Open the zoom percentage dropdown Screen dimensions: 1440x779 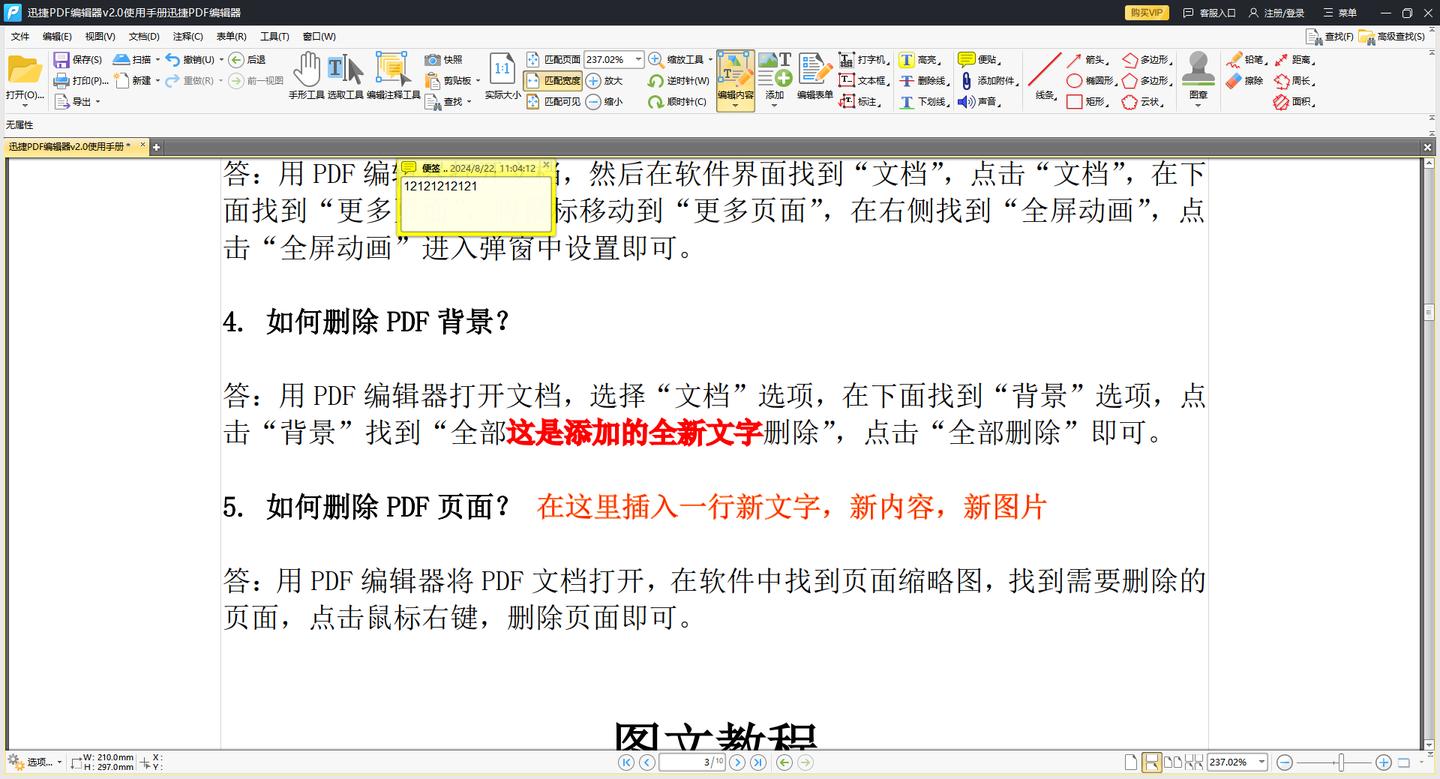637,59
